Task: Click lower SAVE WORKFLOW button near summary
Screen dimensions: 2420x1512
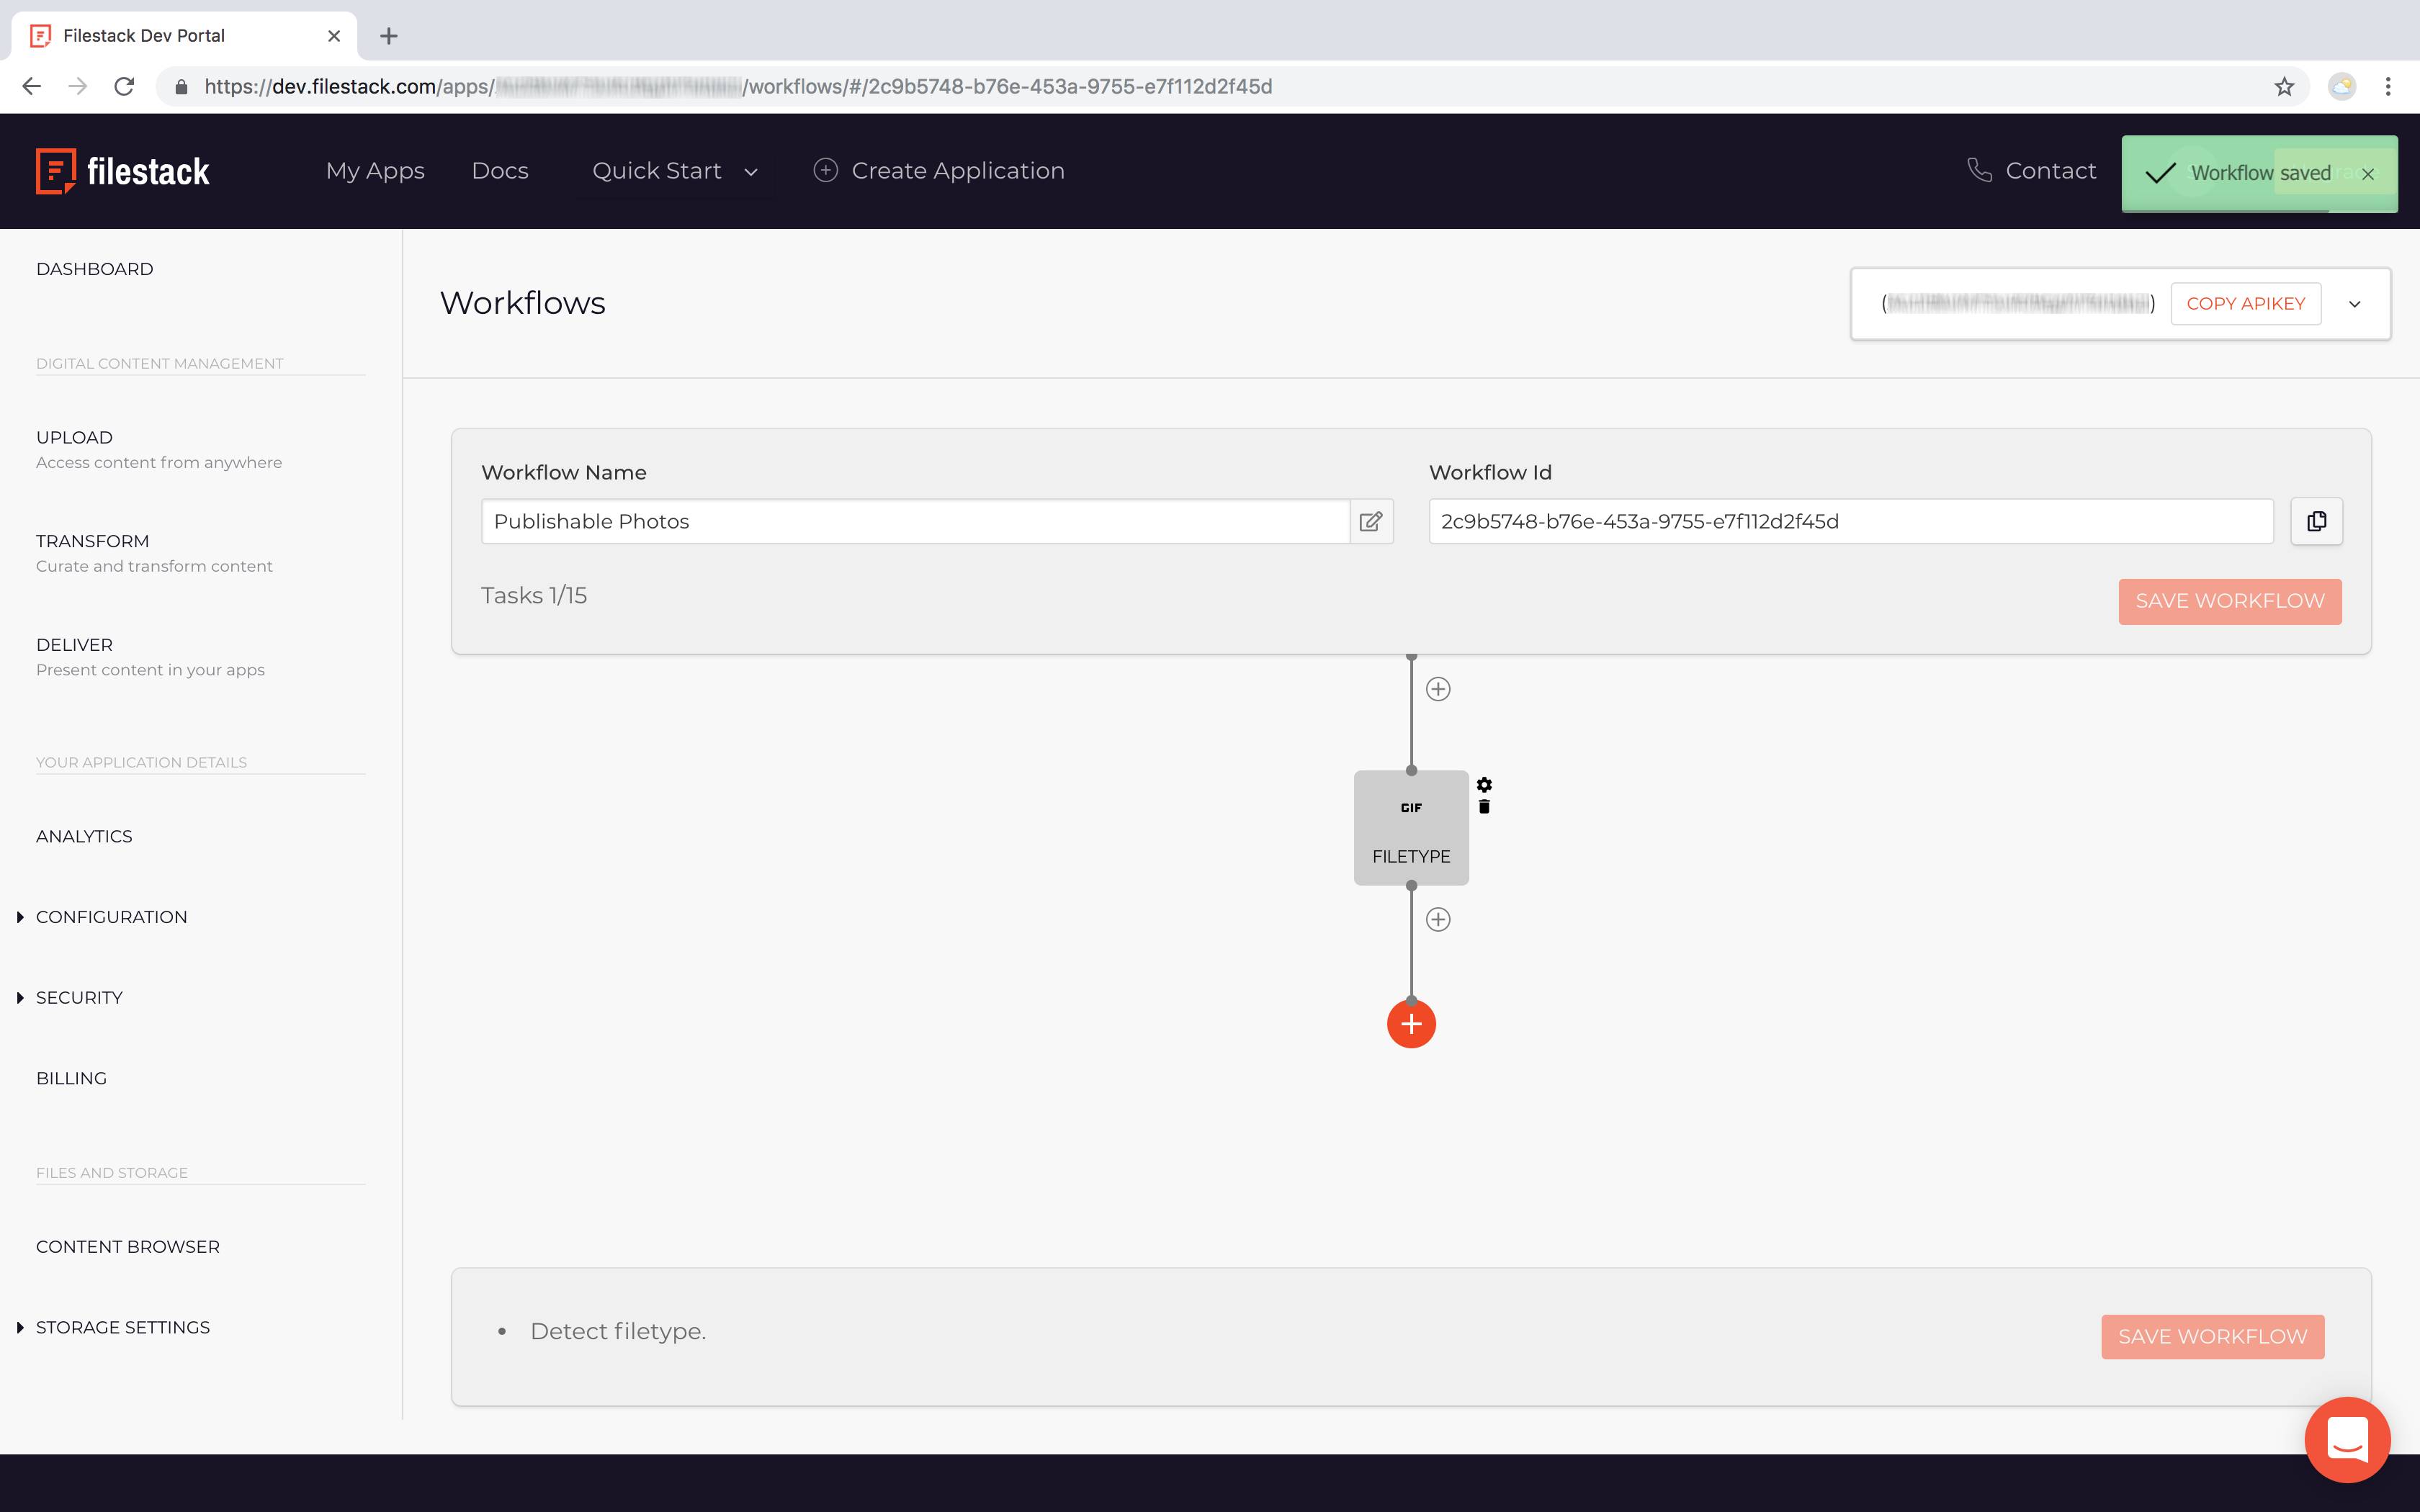Action: tap(2213, 1337)
